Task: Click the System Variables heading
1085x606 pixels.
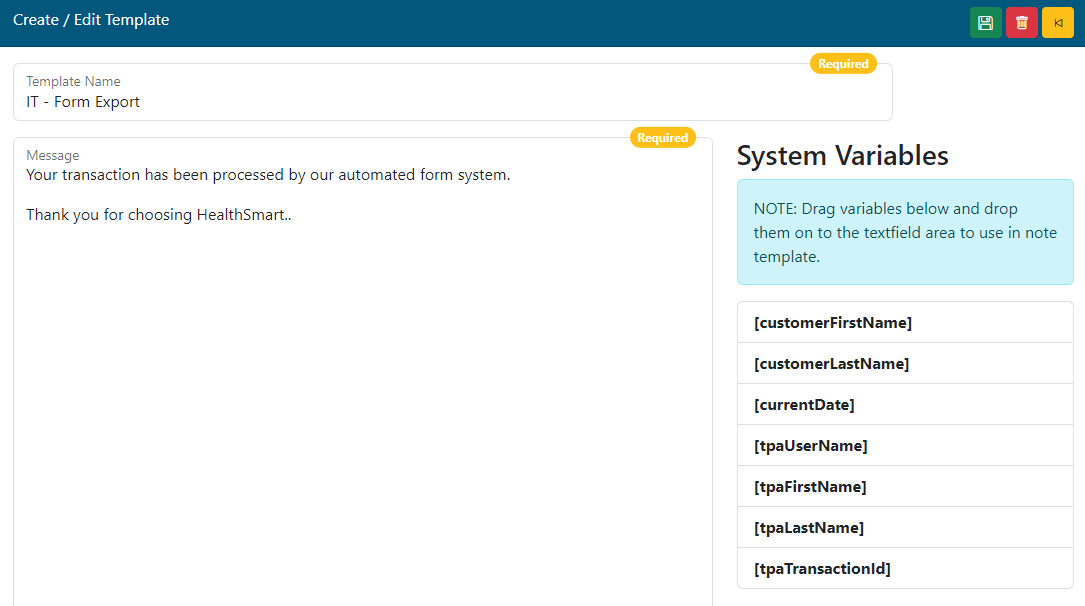Action: 842,156
